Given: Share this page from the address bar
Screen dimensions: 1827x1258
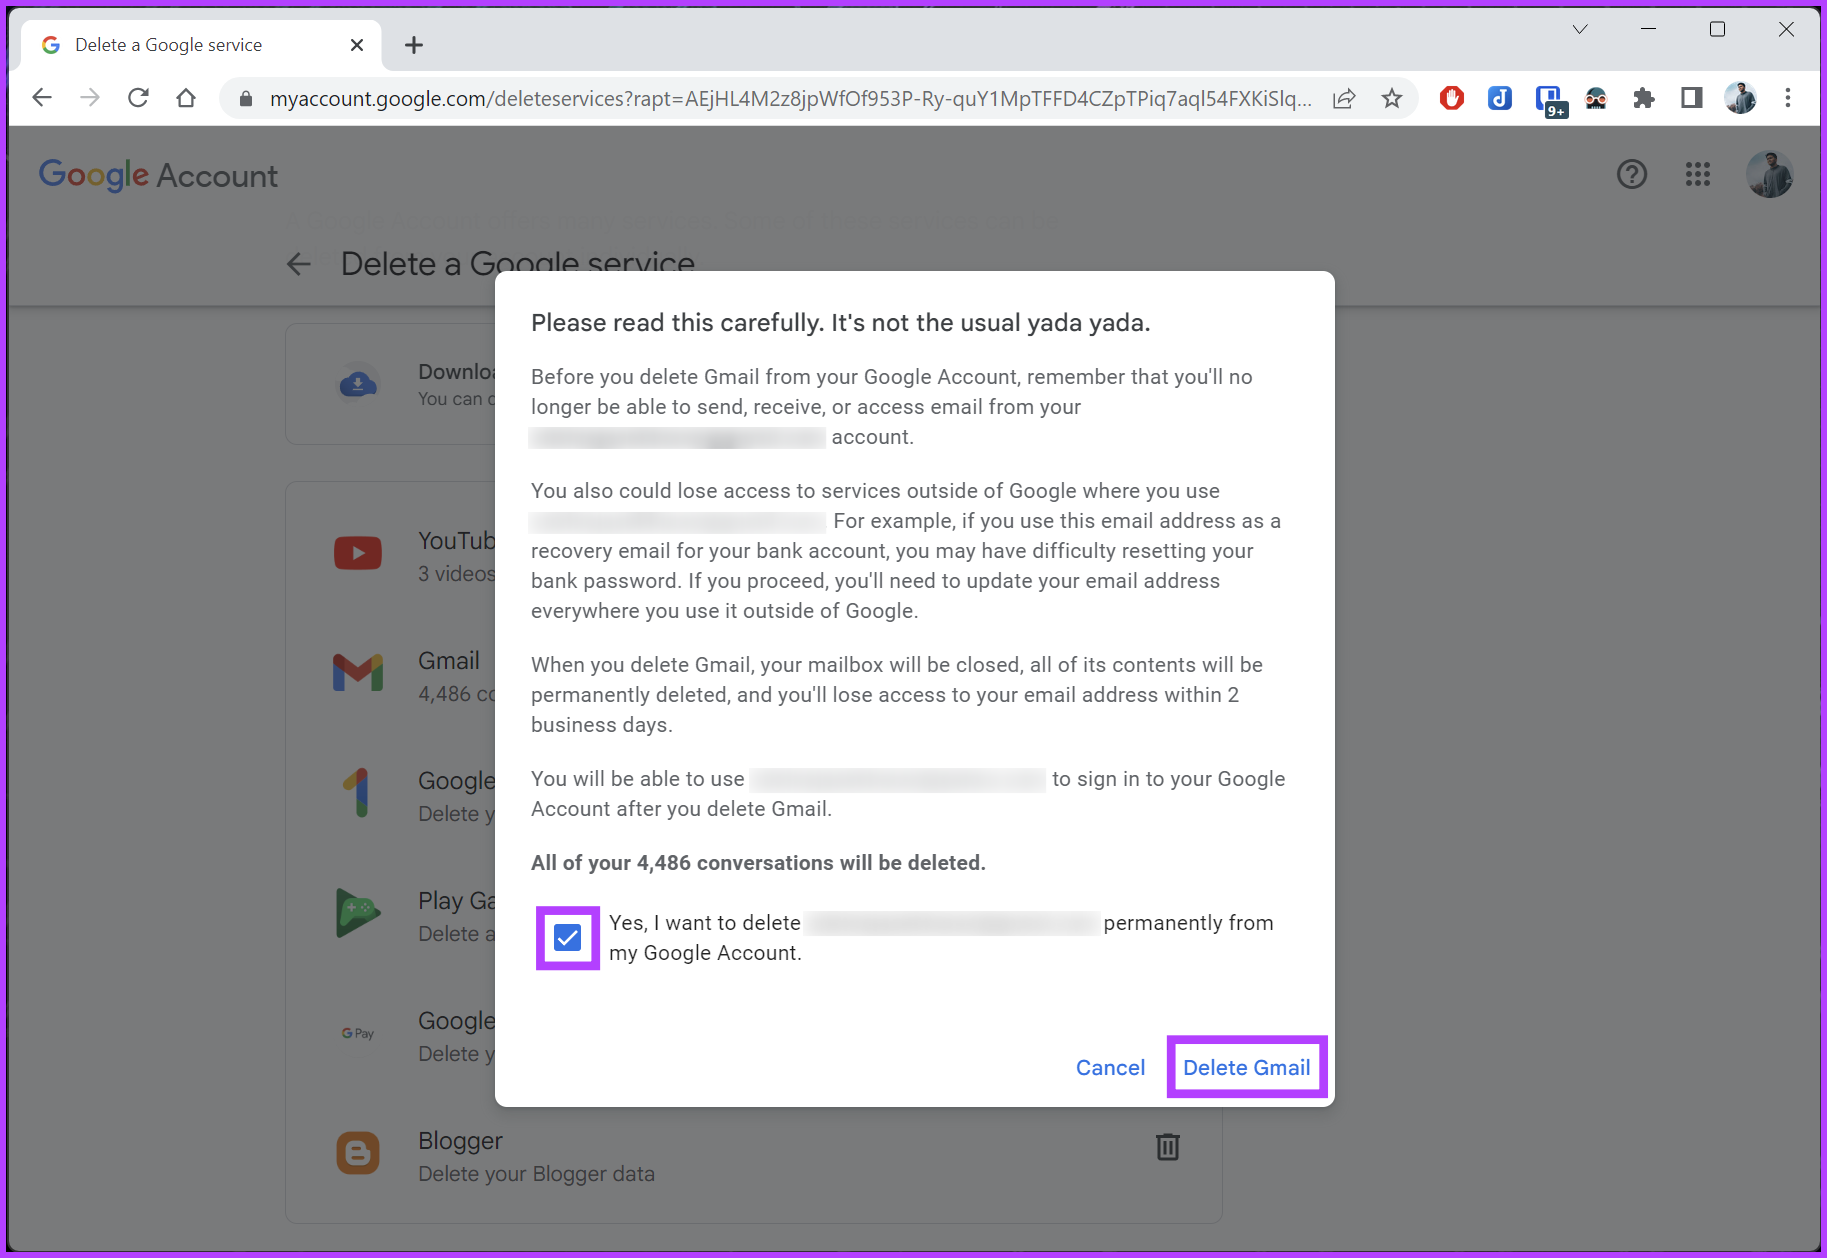Looking at the screenshot, I should [x=1344, y=98].
